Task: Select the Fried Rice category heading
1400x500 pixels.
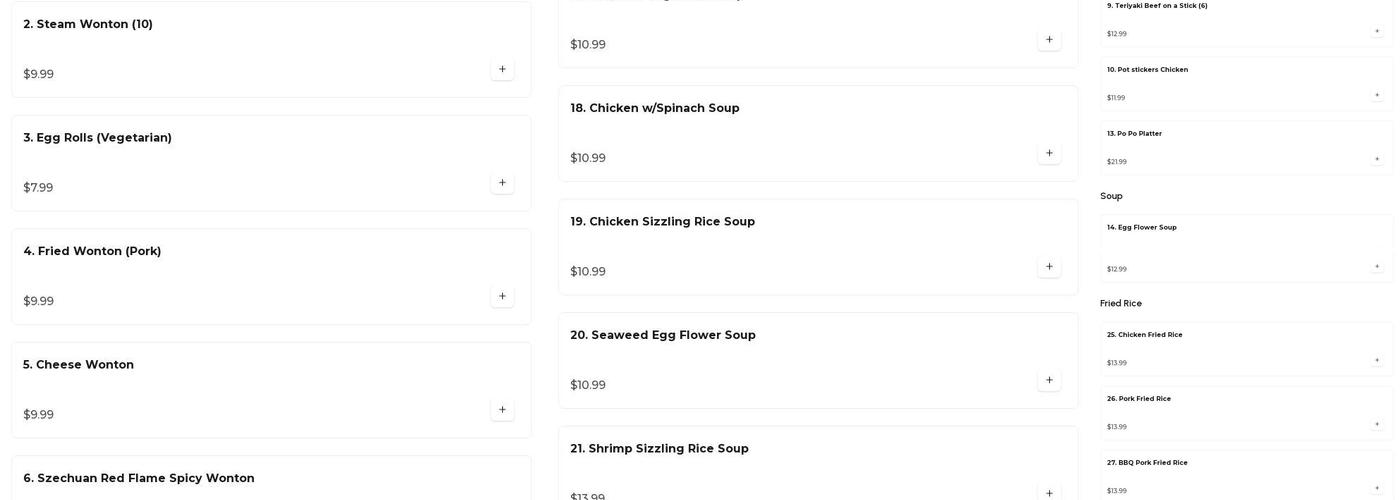Action: click(1121, 303)
